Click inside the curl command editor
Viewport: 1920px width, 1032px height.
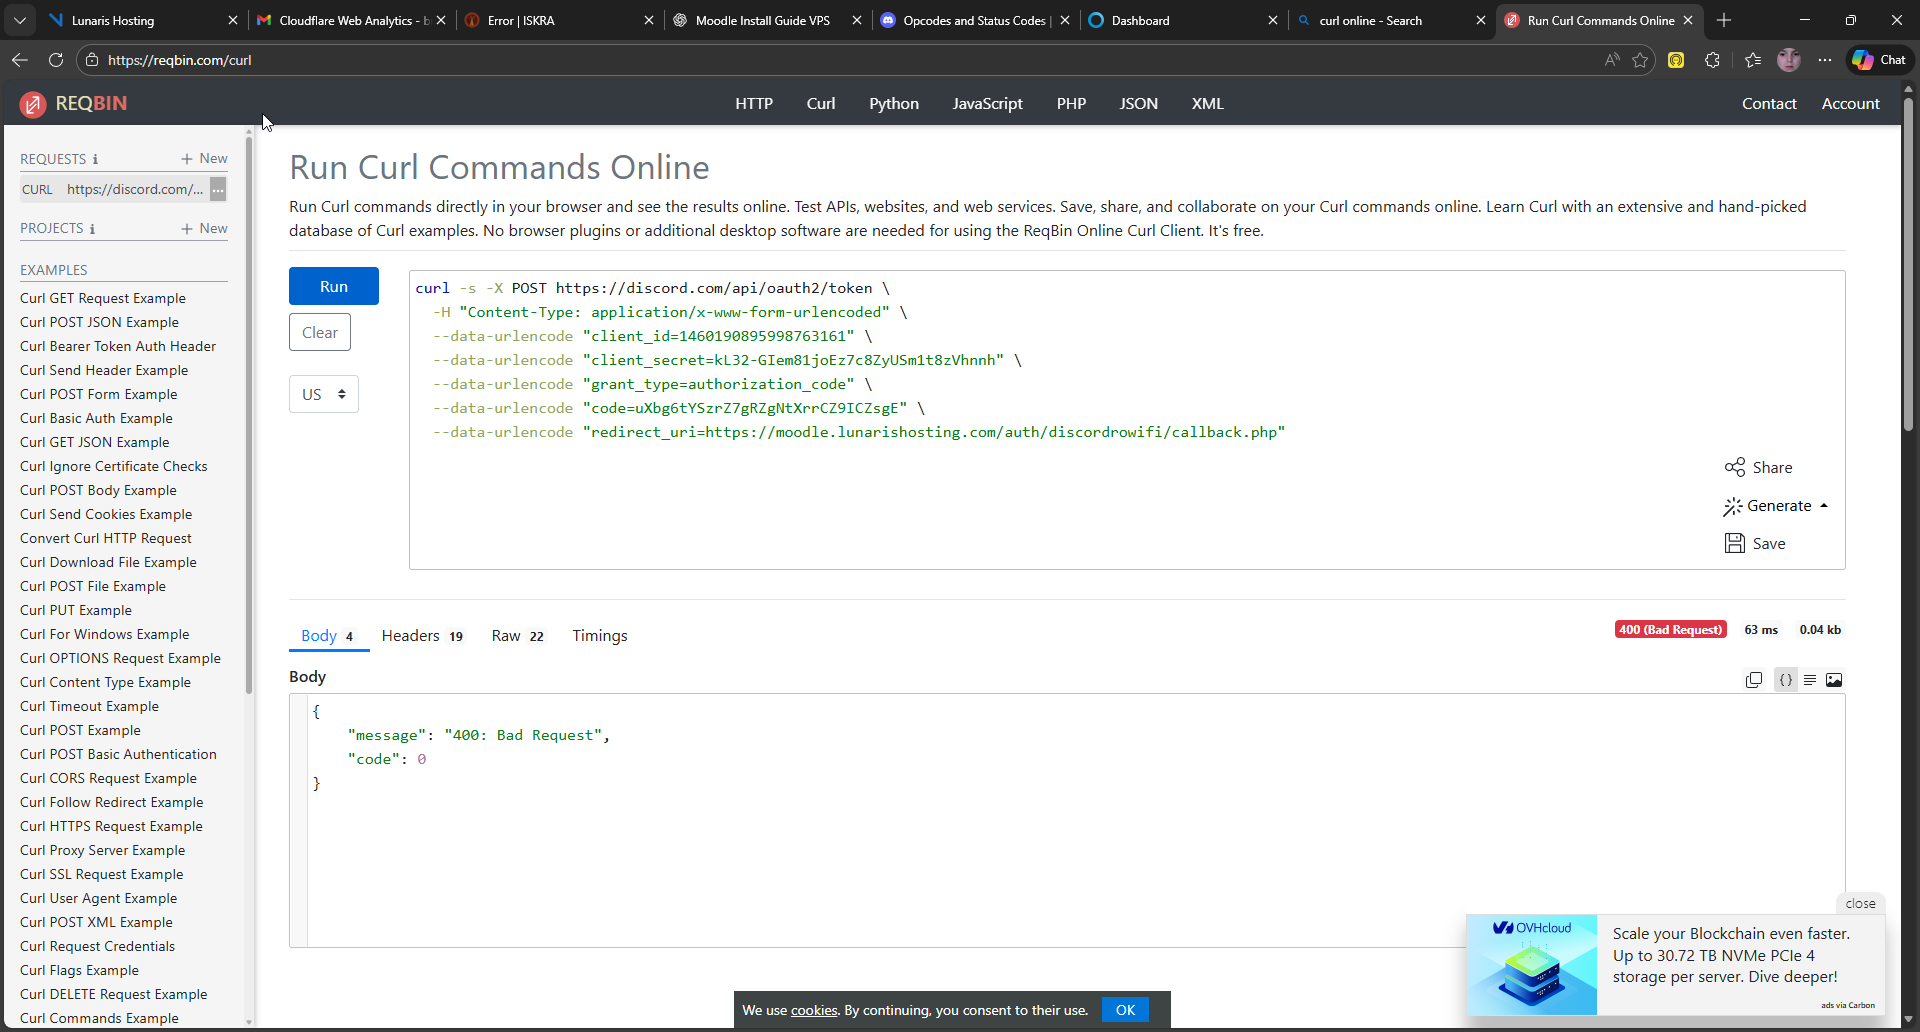tap(1000, 500)
